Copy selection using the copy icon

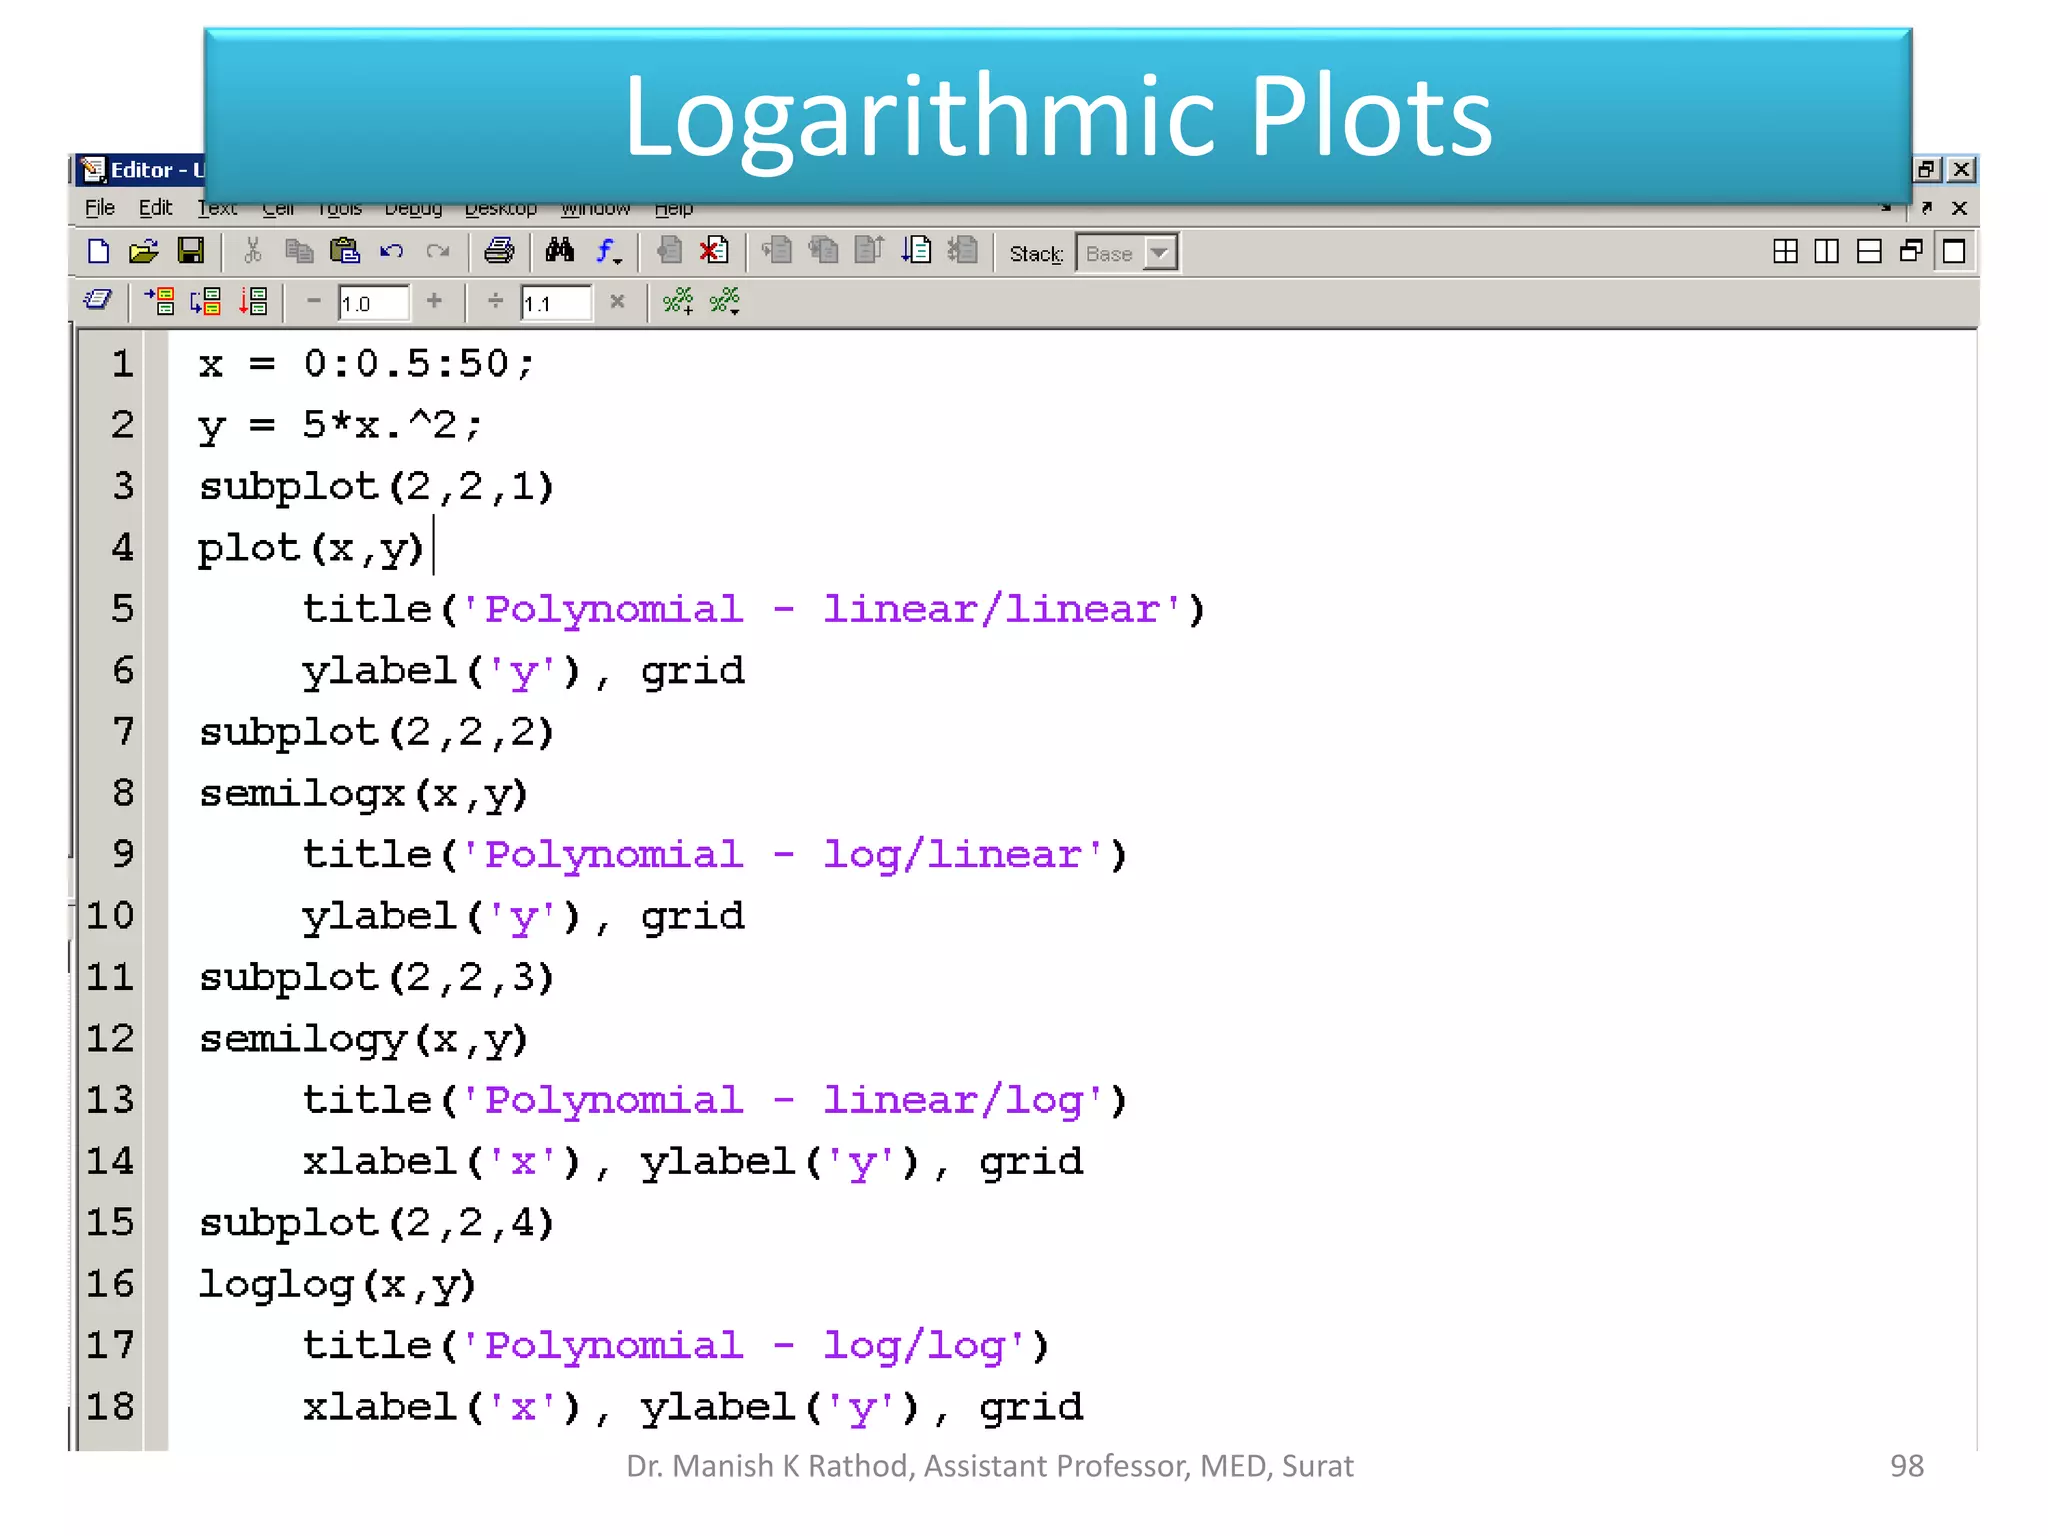tap(299, 252)
